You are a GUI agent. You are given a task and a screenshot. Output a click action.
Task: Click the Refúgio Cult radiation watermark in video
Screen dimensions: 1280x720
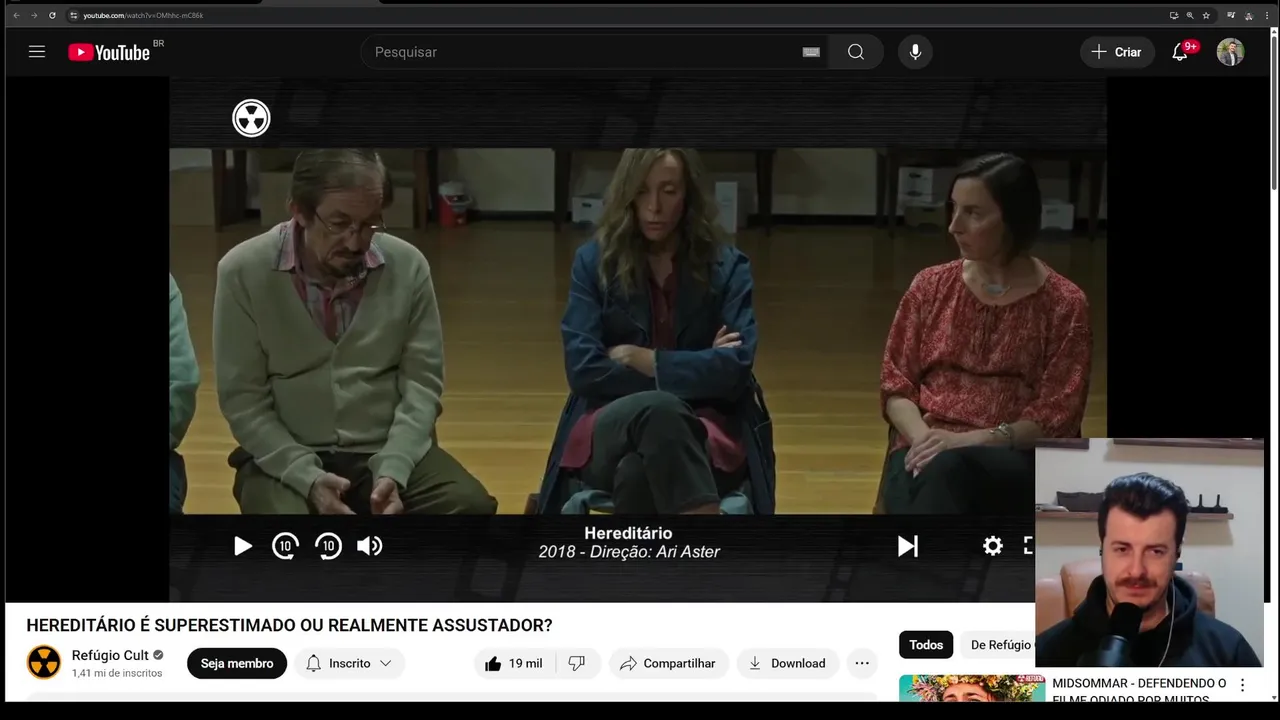click(251, 118)
